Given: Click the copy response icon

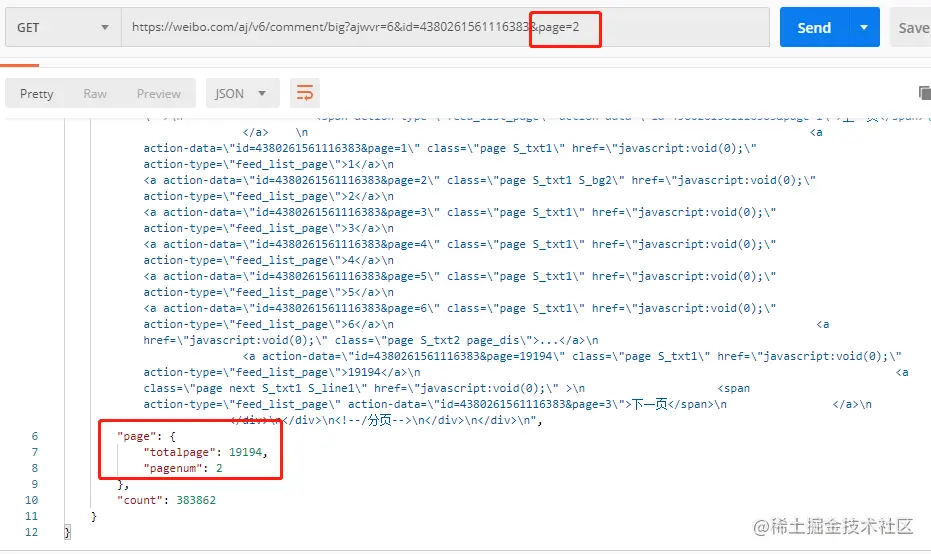Looking at the screenshot, I should [x=924, y=93].
